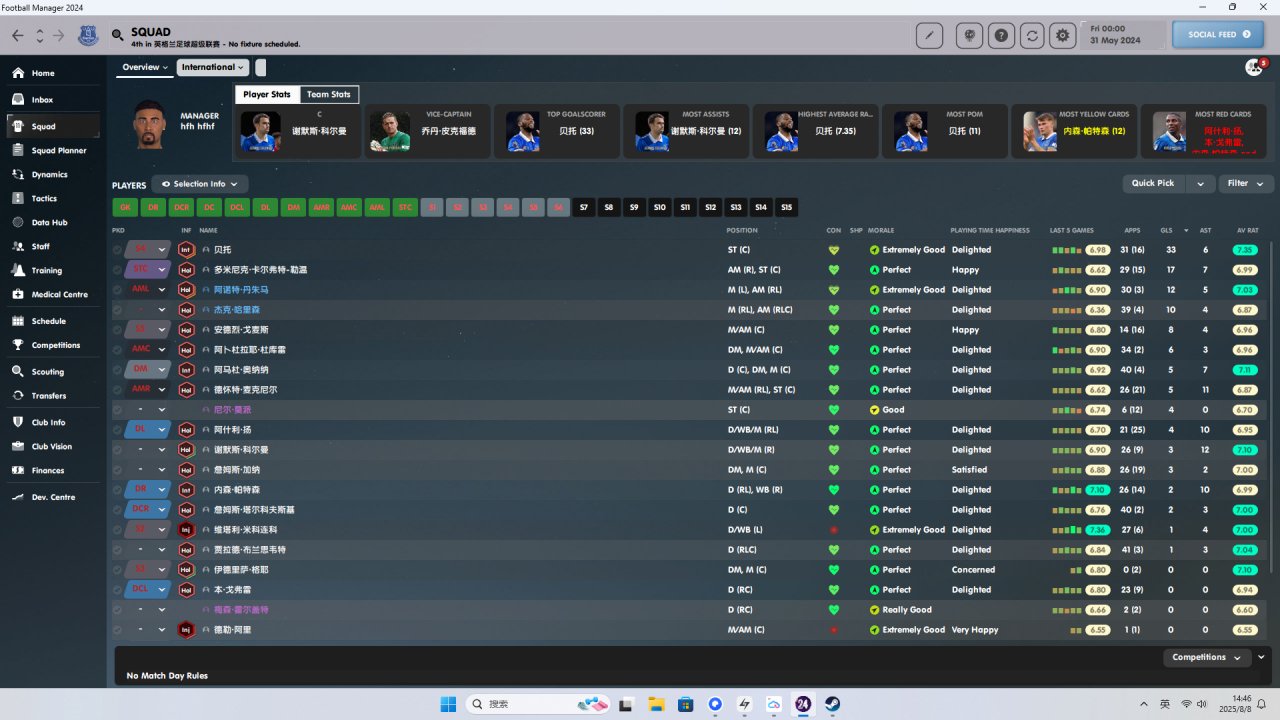Click the back navigation arrow
Viewport: 1280px width, 720px height.
(x=17, y=36)
